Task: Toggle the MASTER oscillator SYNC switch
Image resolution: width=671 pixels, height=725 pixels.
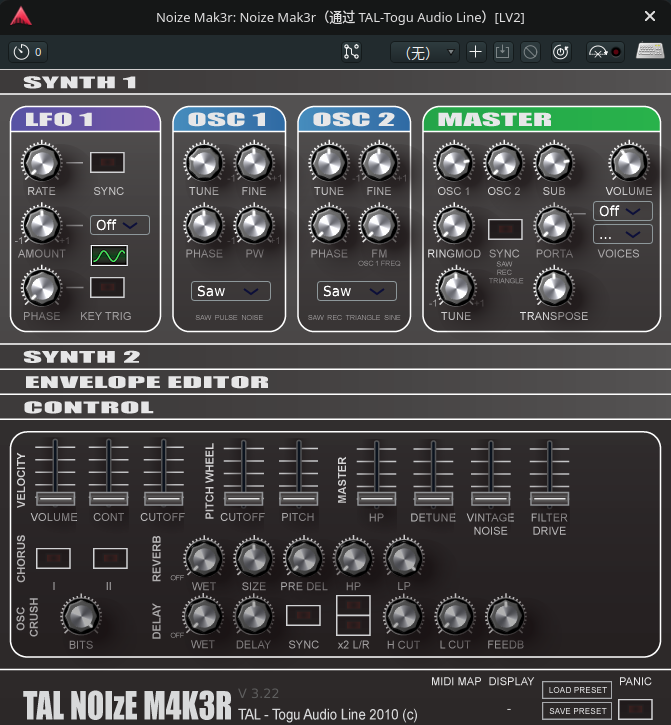Action: [x=505, y=229]
